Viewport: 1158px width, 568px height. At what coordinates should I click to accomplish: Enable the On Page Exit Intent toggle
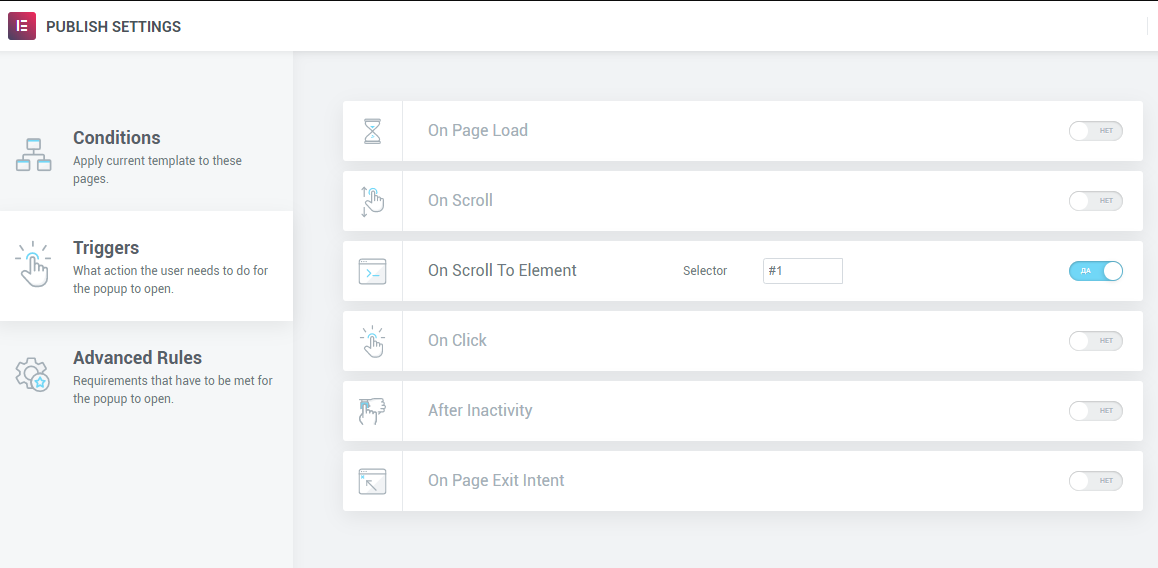(x=1095, y=481)
